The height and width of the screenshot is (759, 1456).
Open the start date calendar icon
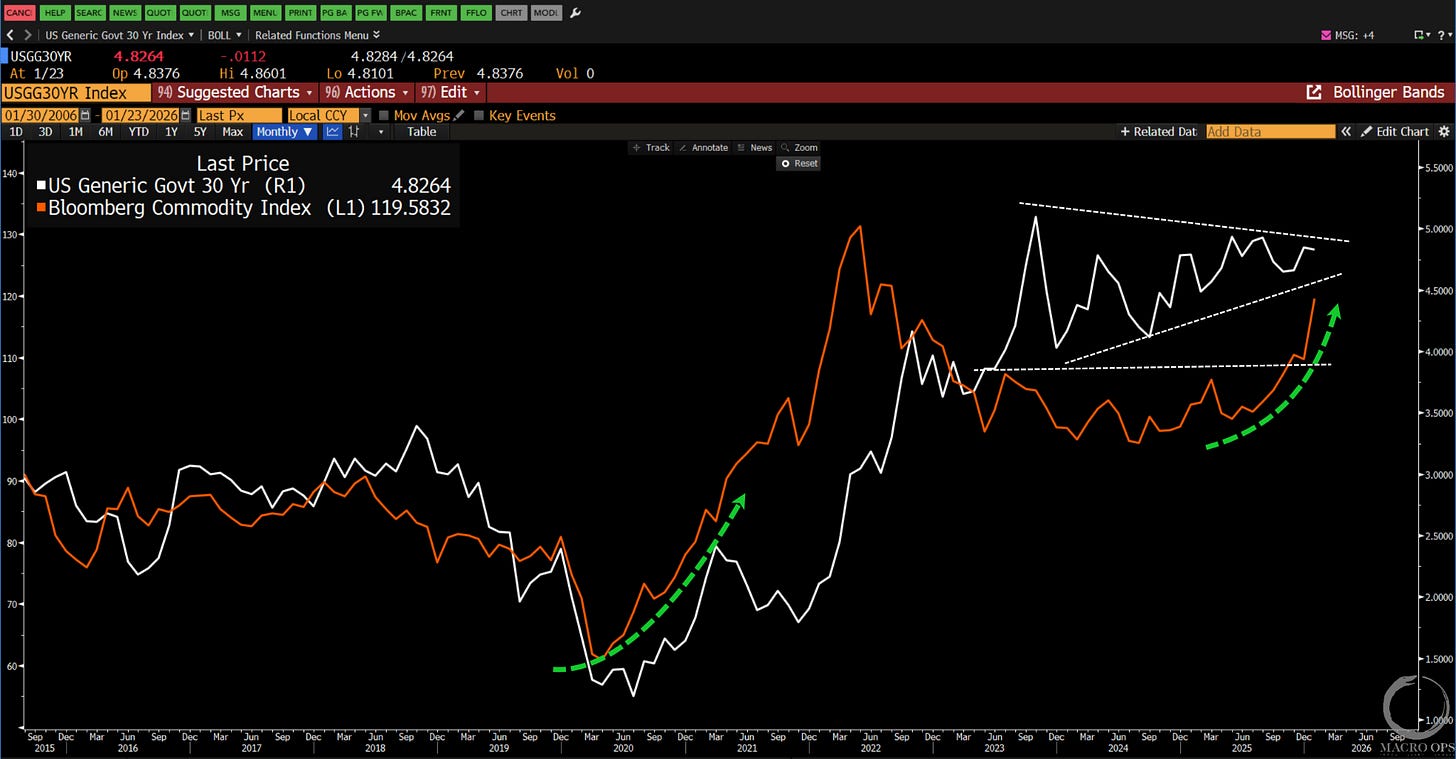[x=85, y=115]
